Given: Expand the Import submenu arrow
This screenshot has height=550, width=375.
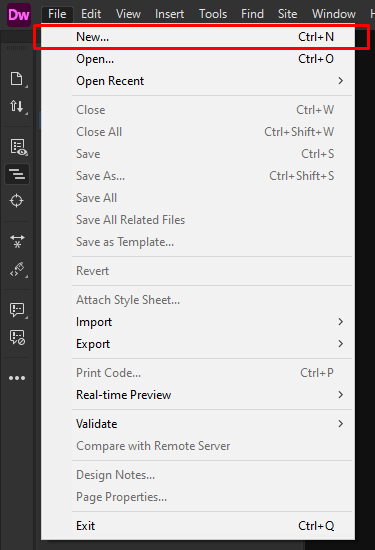Looking at the screenshot, I should pos(340,322).
